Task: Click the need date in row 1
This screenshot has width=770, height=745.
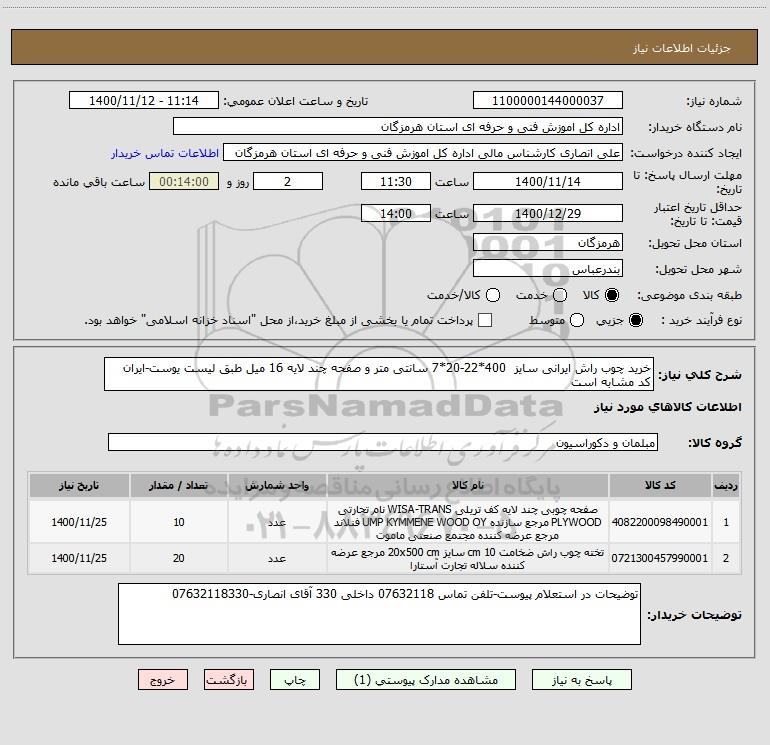Action: pos(79,522)
